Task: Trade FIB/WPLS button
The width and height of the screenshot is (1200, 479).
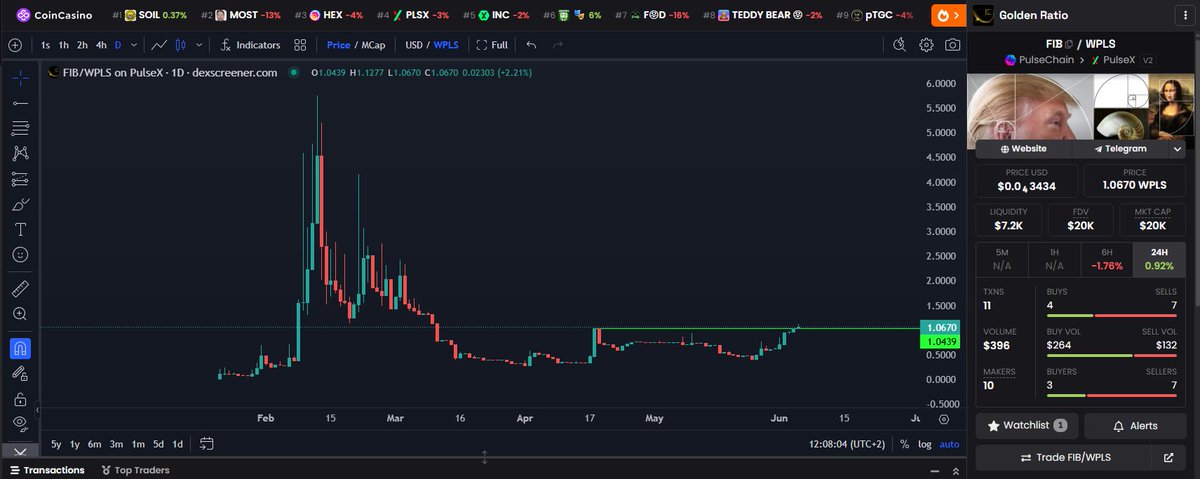Action: 1064,457
